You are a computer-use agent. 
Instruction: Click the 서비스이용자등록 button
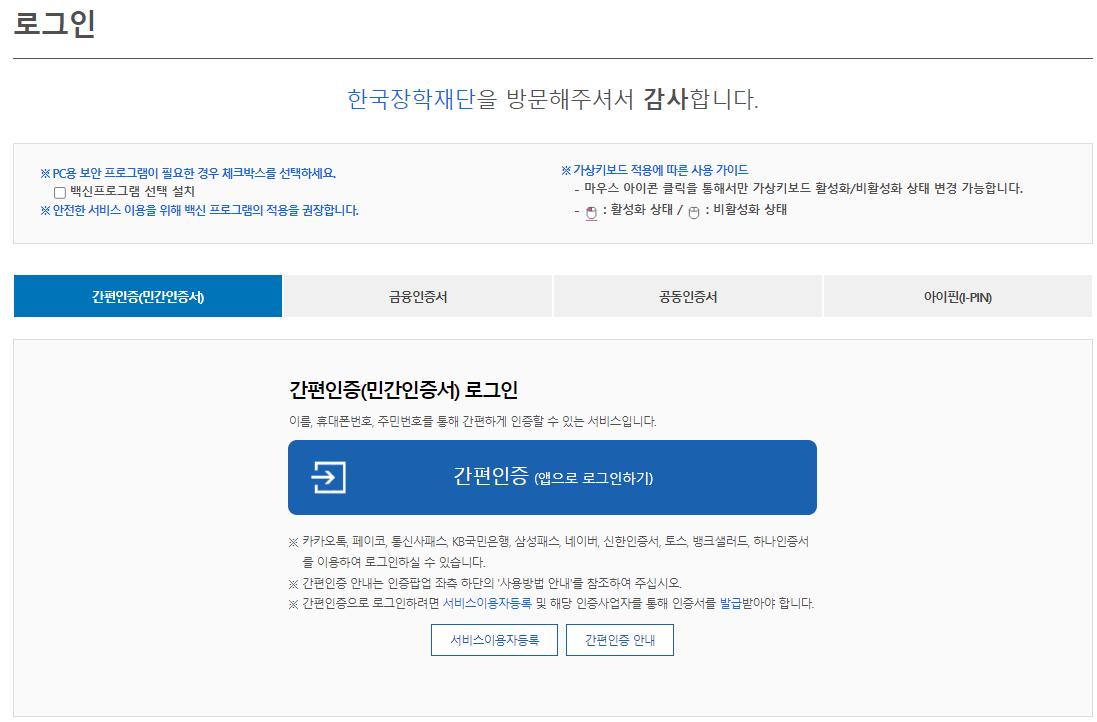click(494, 639)
